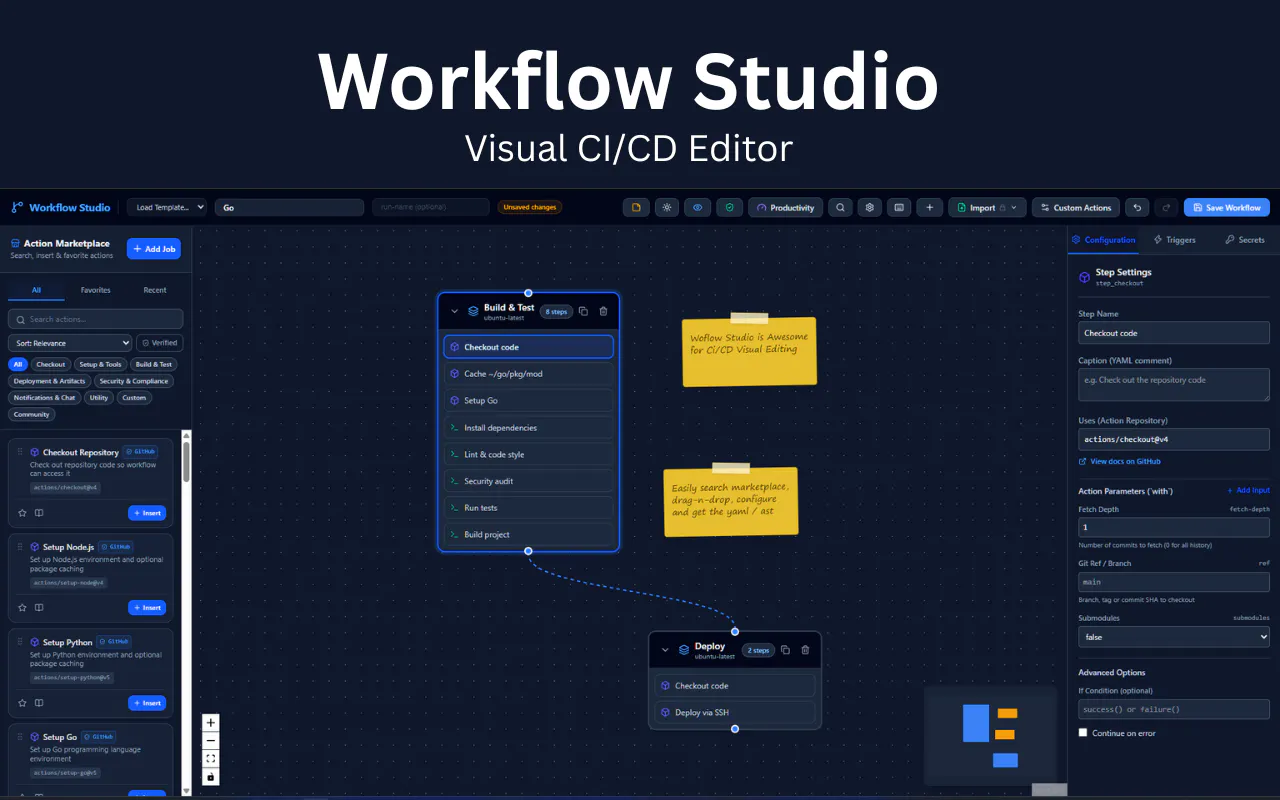Open Custom Actions
Viewport: 1280px width, 800px height.
click(1076, 207)
